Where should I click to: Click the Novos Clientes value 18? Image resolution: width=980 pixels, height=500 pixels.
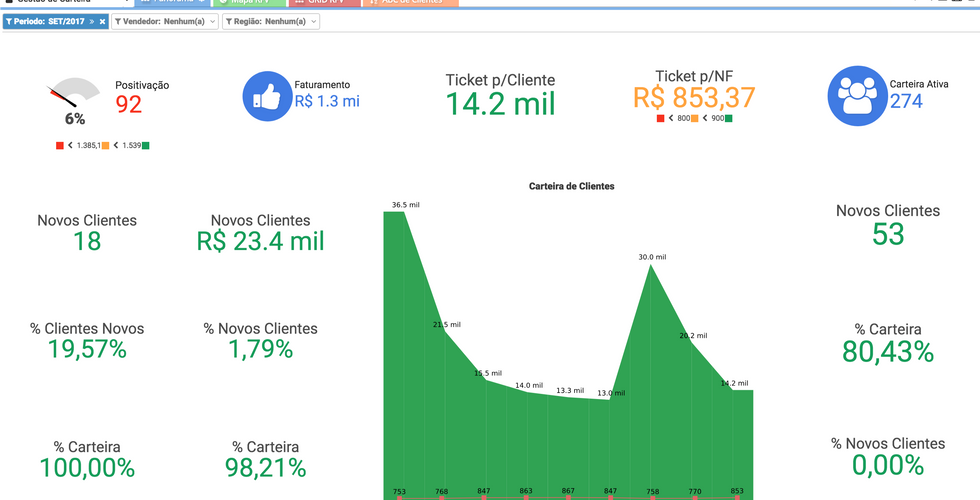(87, 241)
